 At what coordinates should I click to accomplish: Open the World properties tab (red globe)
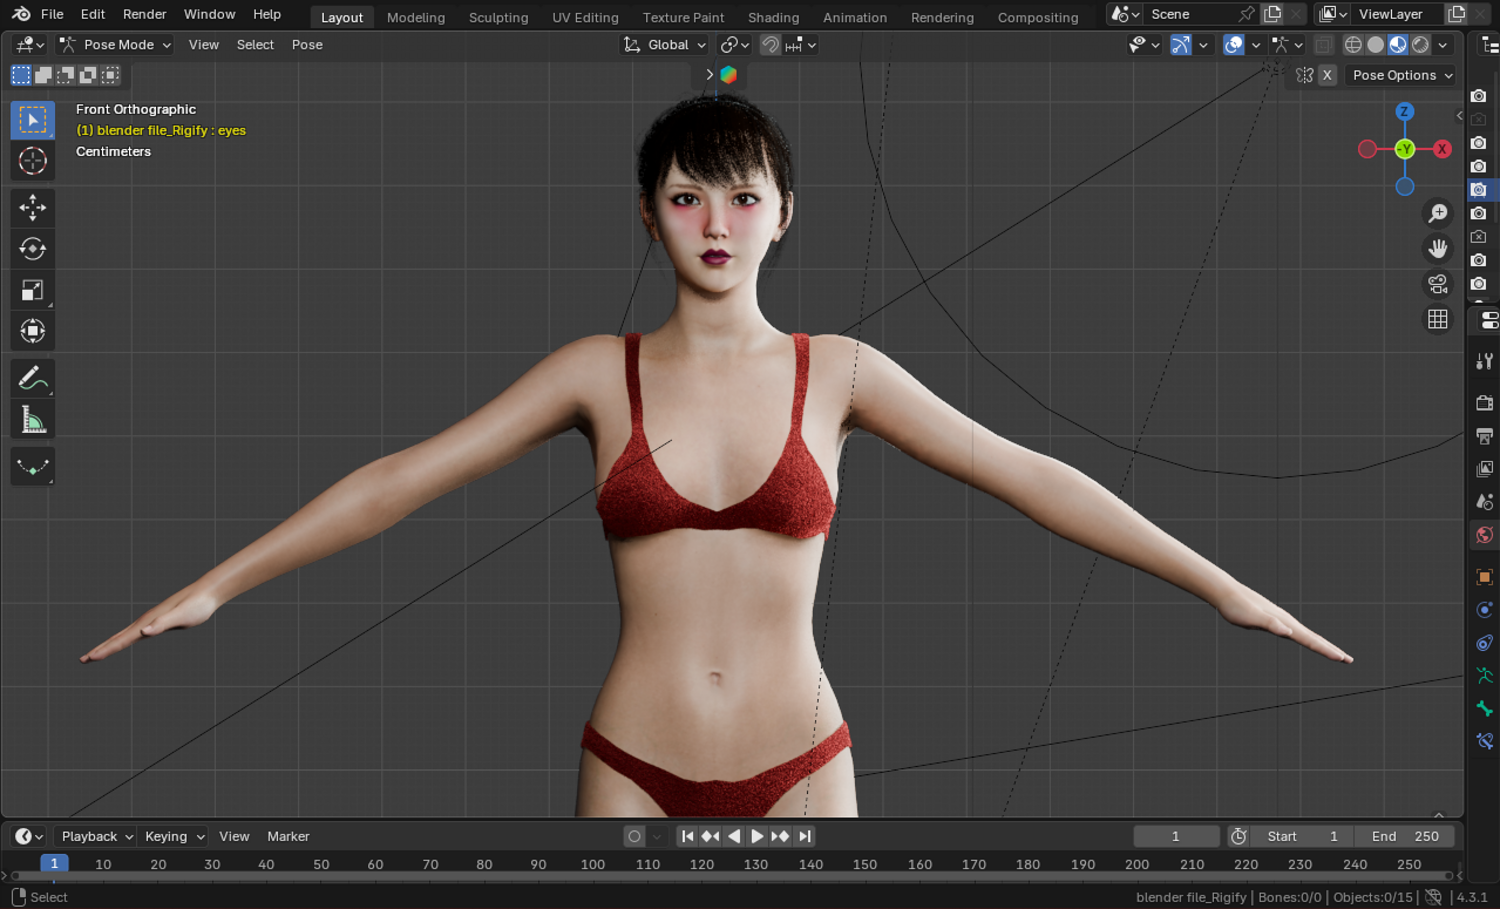(x=1485, y=535)
